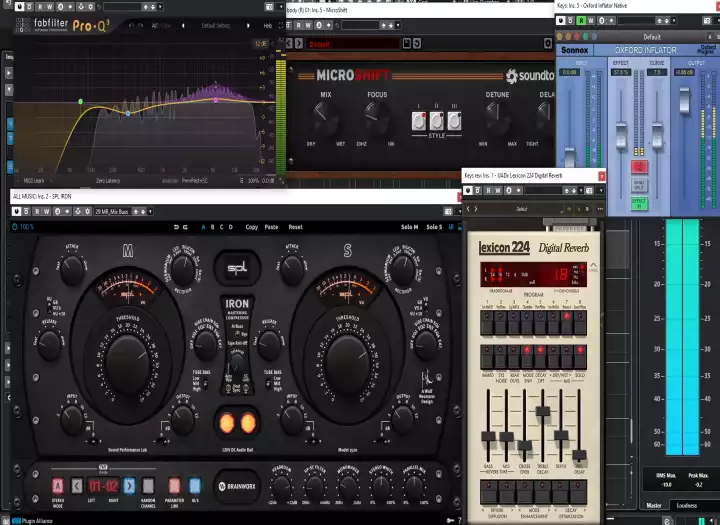This screenshot has width=720, height=525.
Task: Enable the green R read button in the Oxford Inflator header
Action: 580,20
